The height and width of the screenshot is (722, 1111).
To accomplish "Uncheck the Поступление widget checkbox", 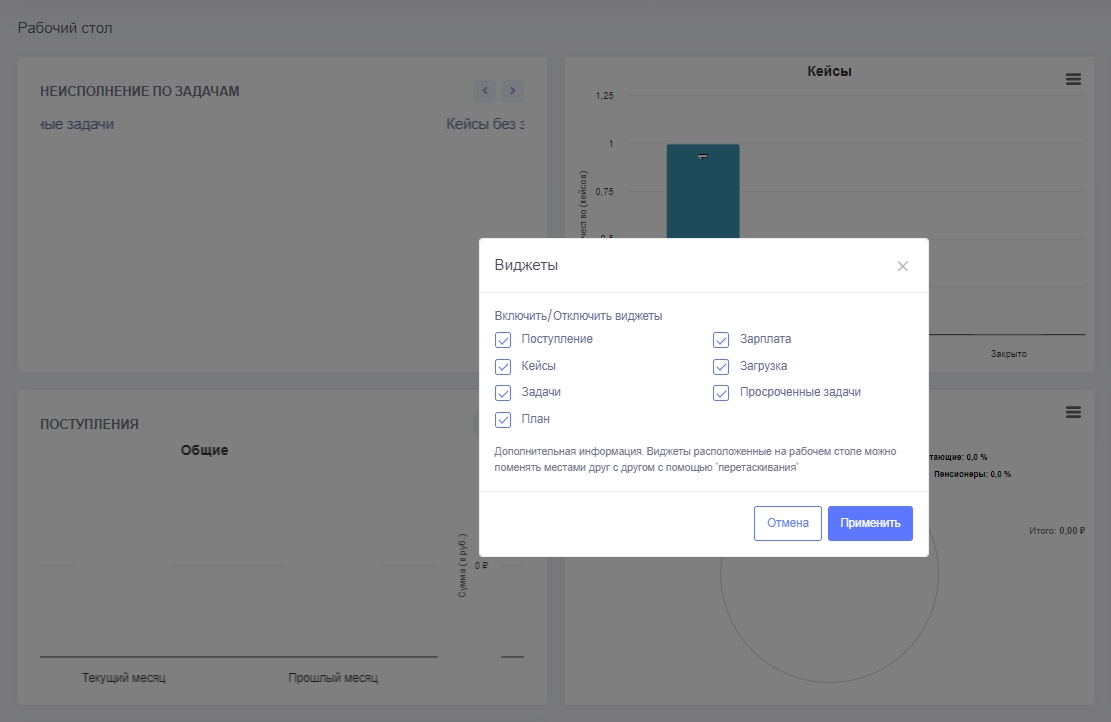I will [503, 340].
